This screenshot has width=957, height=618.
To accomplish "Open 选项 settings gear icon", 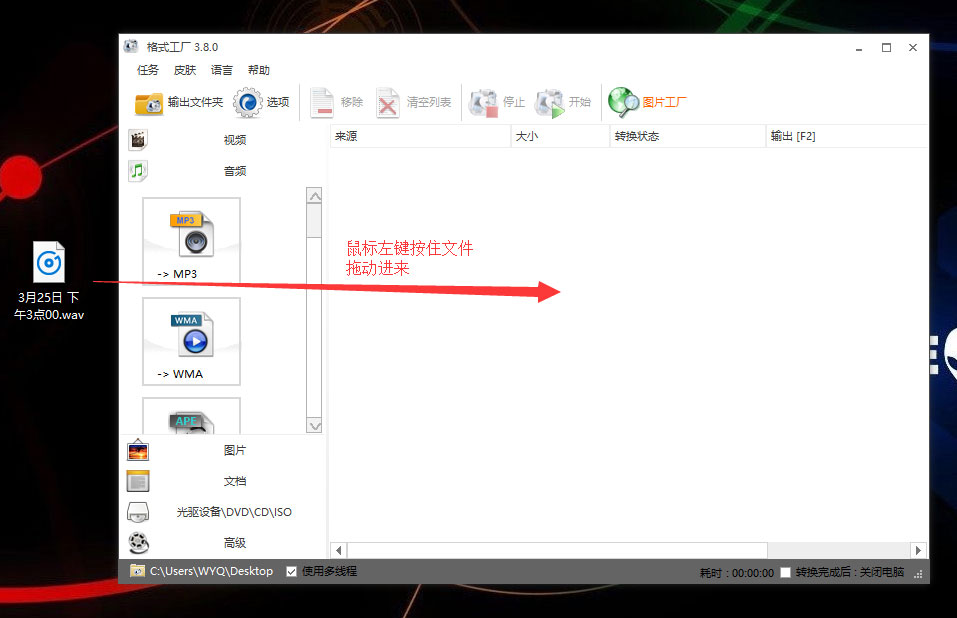I will point(247,102).
